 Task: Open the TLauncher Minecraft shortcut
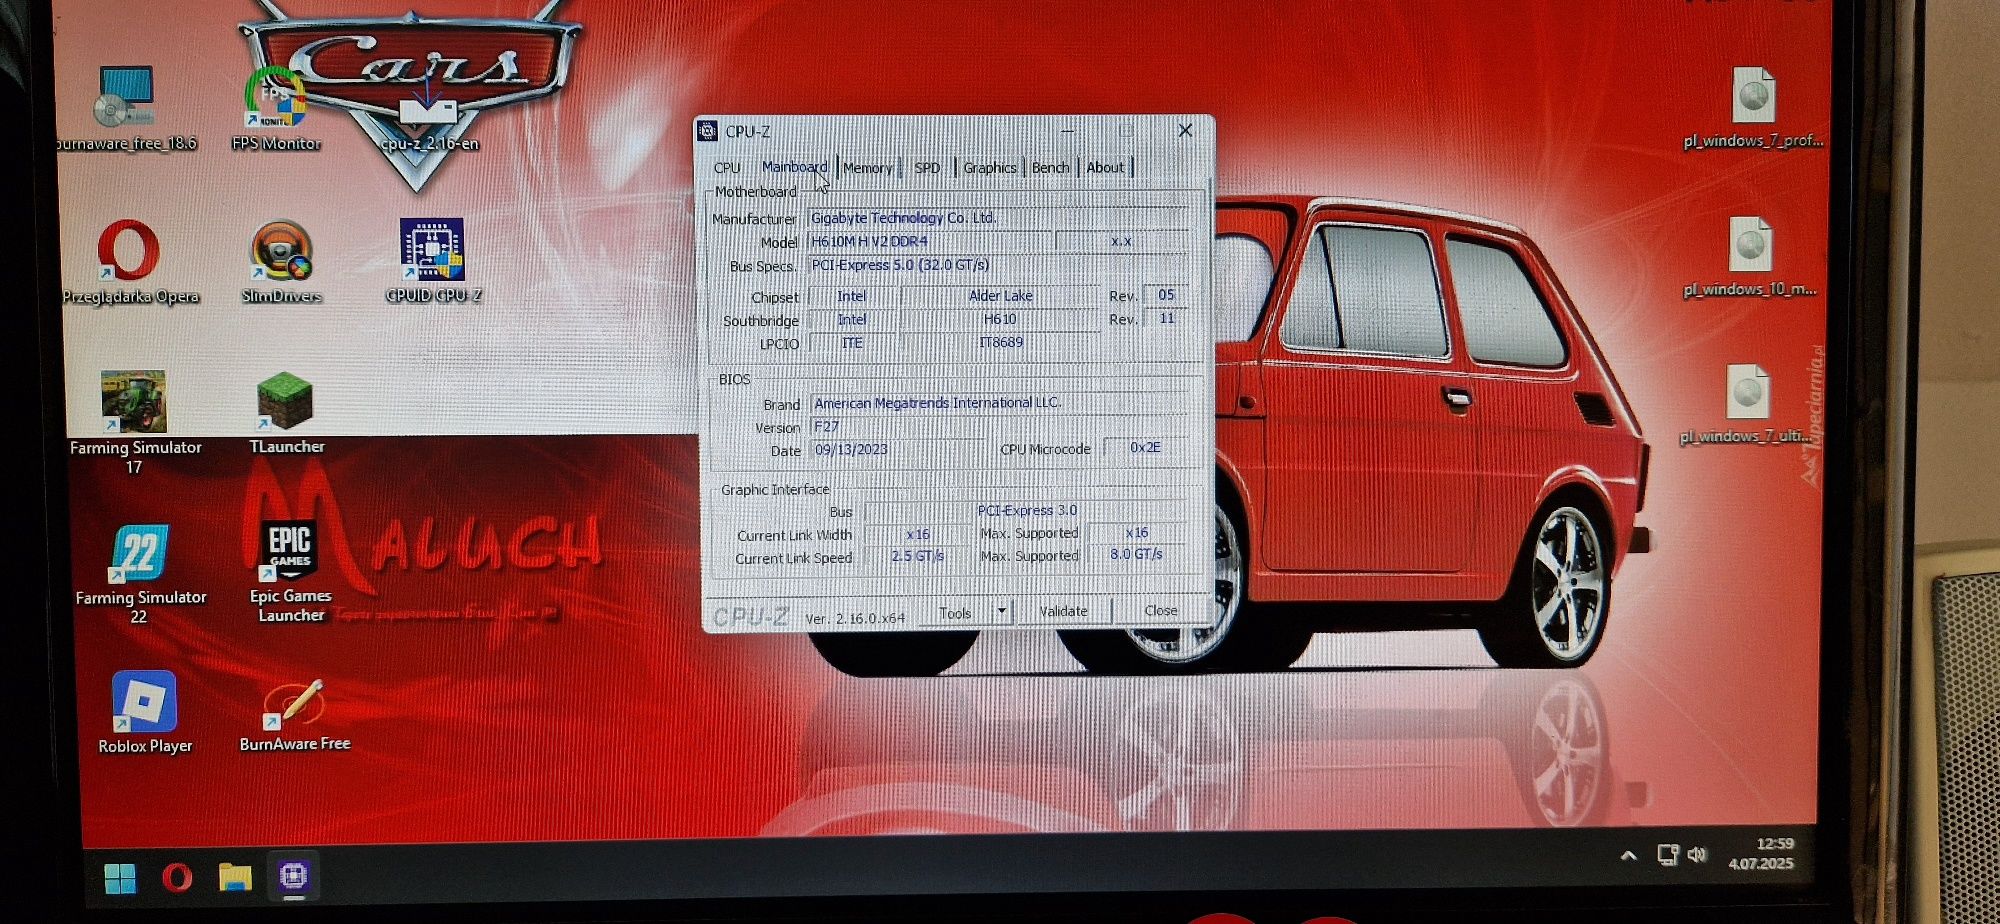[286, 414]
